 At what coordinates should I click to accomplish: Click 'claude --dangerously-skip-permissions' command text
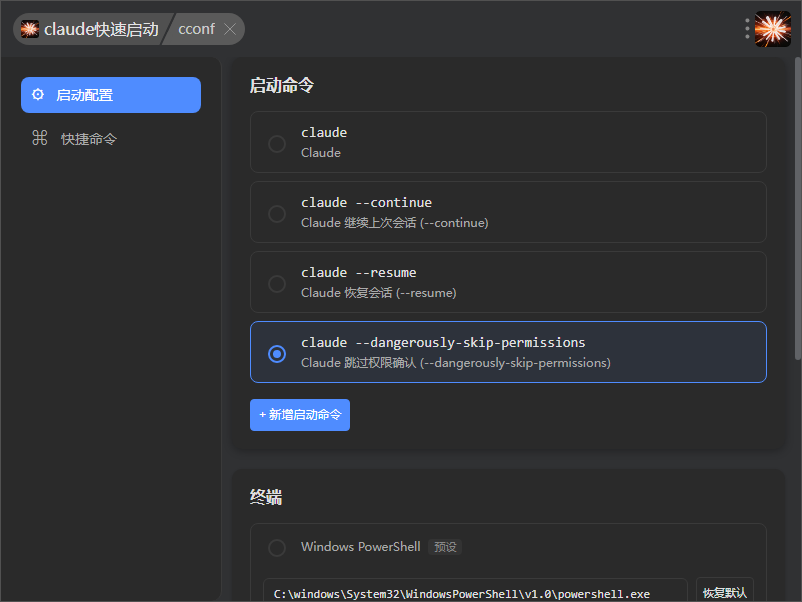pos(443,343)
